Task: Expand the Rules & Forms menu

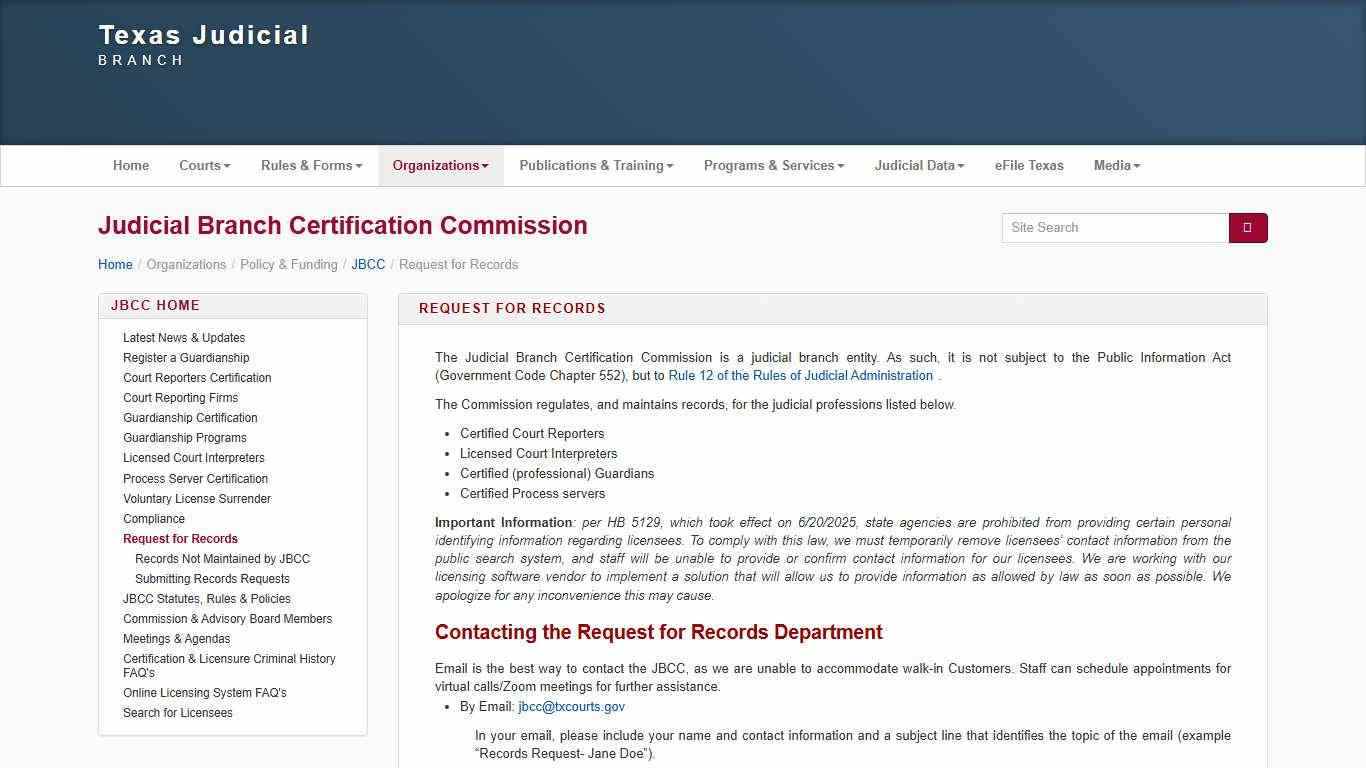Action: [x=311, y=166]
